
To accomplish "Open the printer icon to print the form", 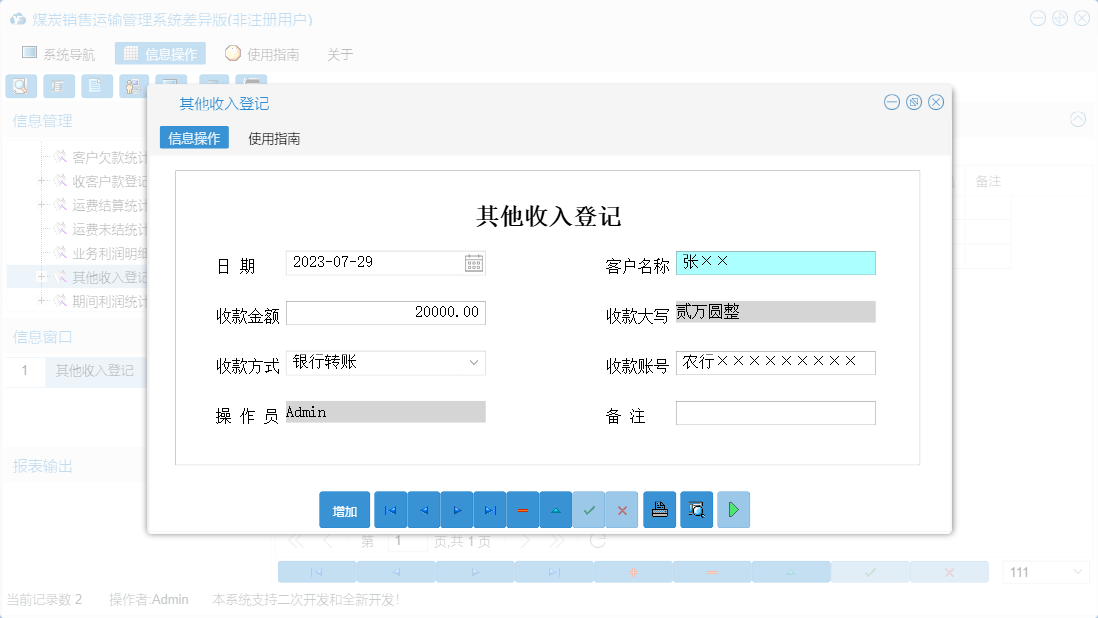I will [x=659, y=509].
